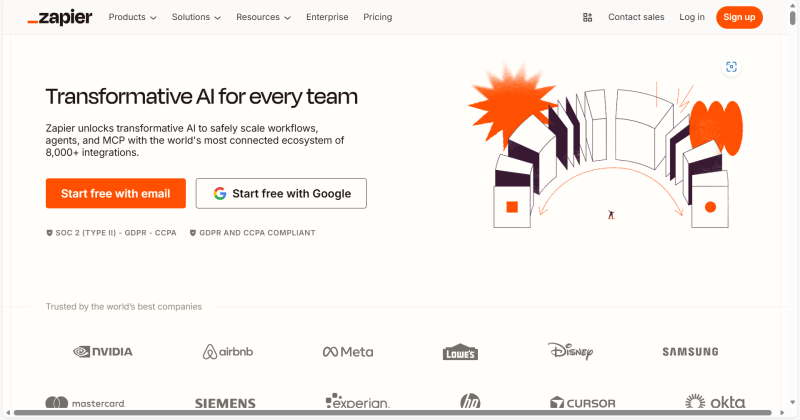
Task: Go to the Pricing page
Action: [378, 17]
